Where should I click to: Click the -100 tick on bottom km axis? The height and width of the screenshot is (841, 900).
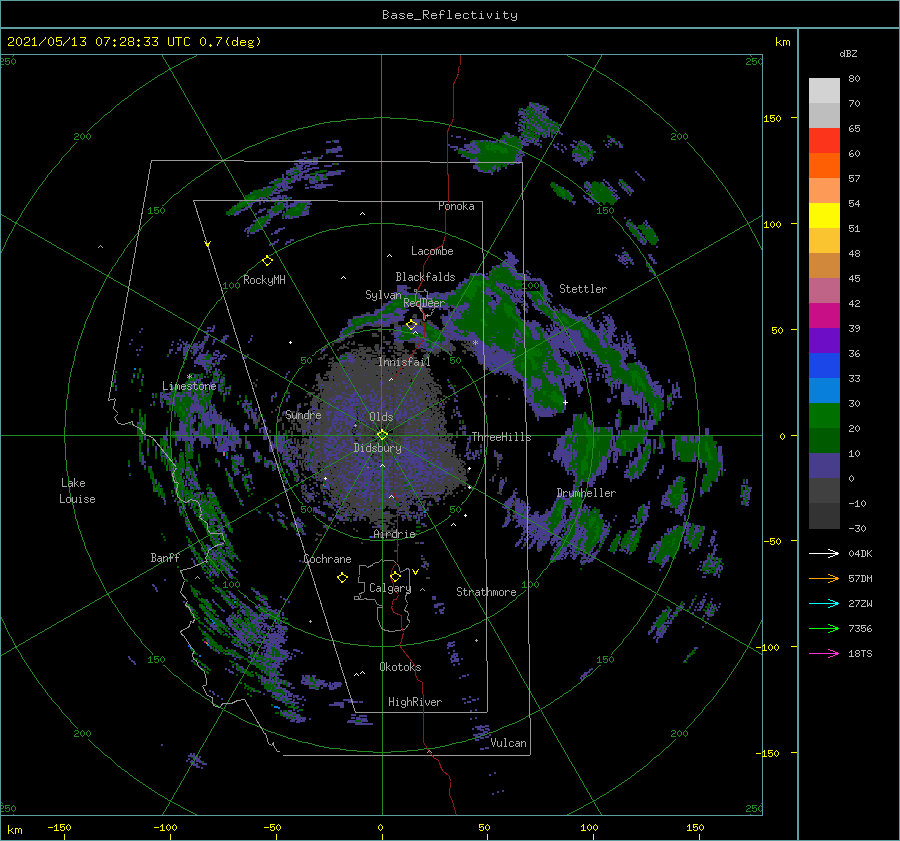(x=165, y=827)
